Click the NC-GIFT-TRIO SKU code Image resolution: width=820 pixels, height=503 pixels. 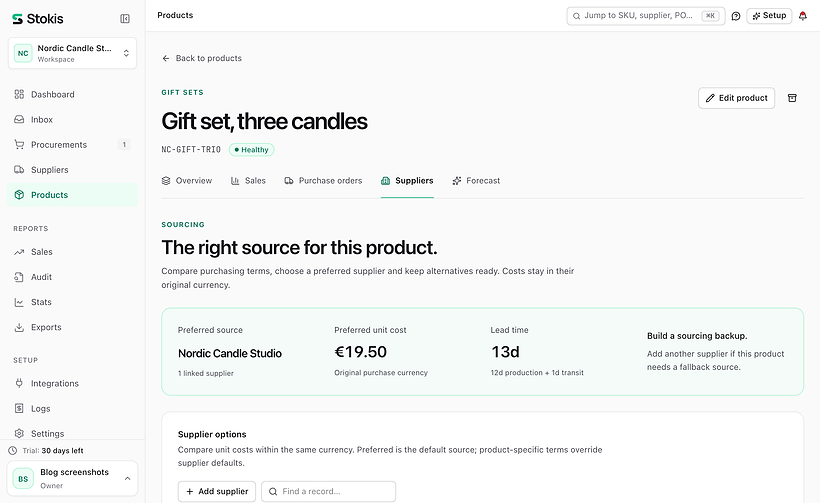tap(191, 150)
